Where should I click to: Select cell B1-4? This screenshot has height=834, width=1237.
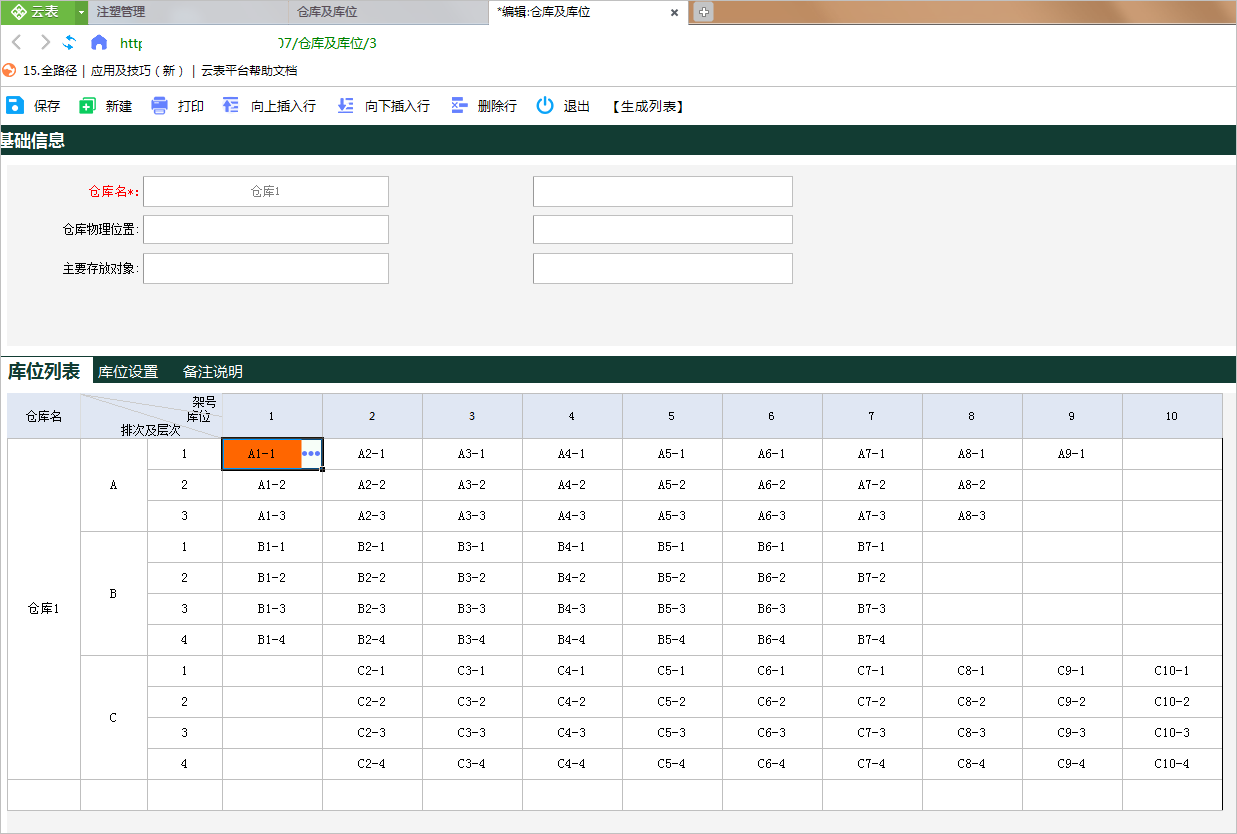pyautogui.click(x=272, y=640)
